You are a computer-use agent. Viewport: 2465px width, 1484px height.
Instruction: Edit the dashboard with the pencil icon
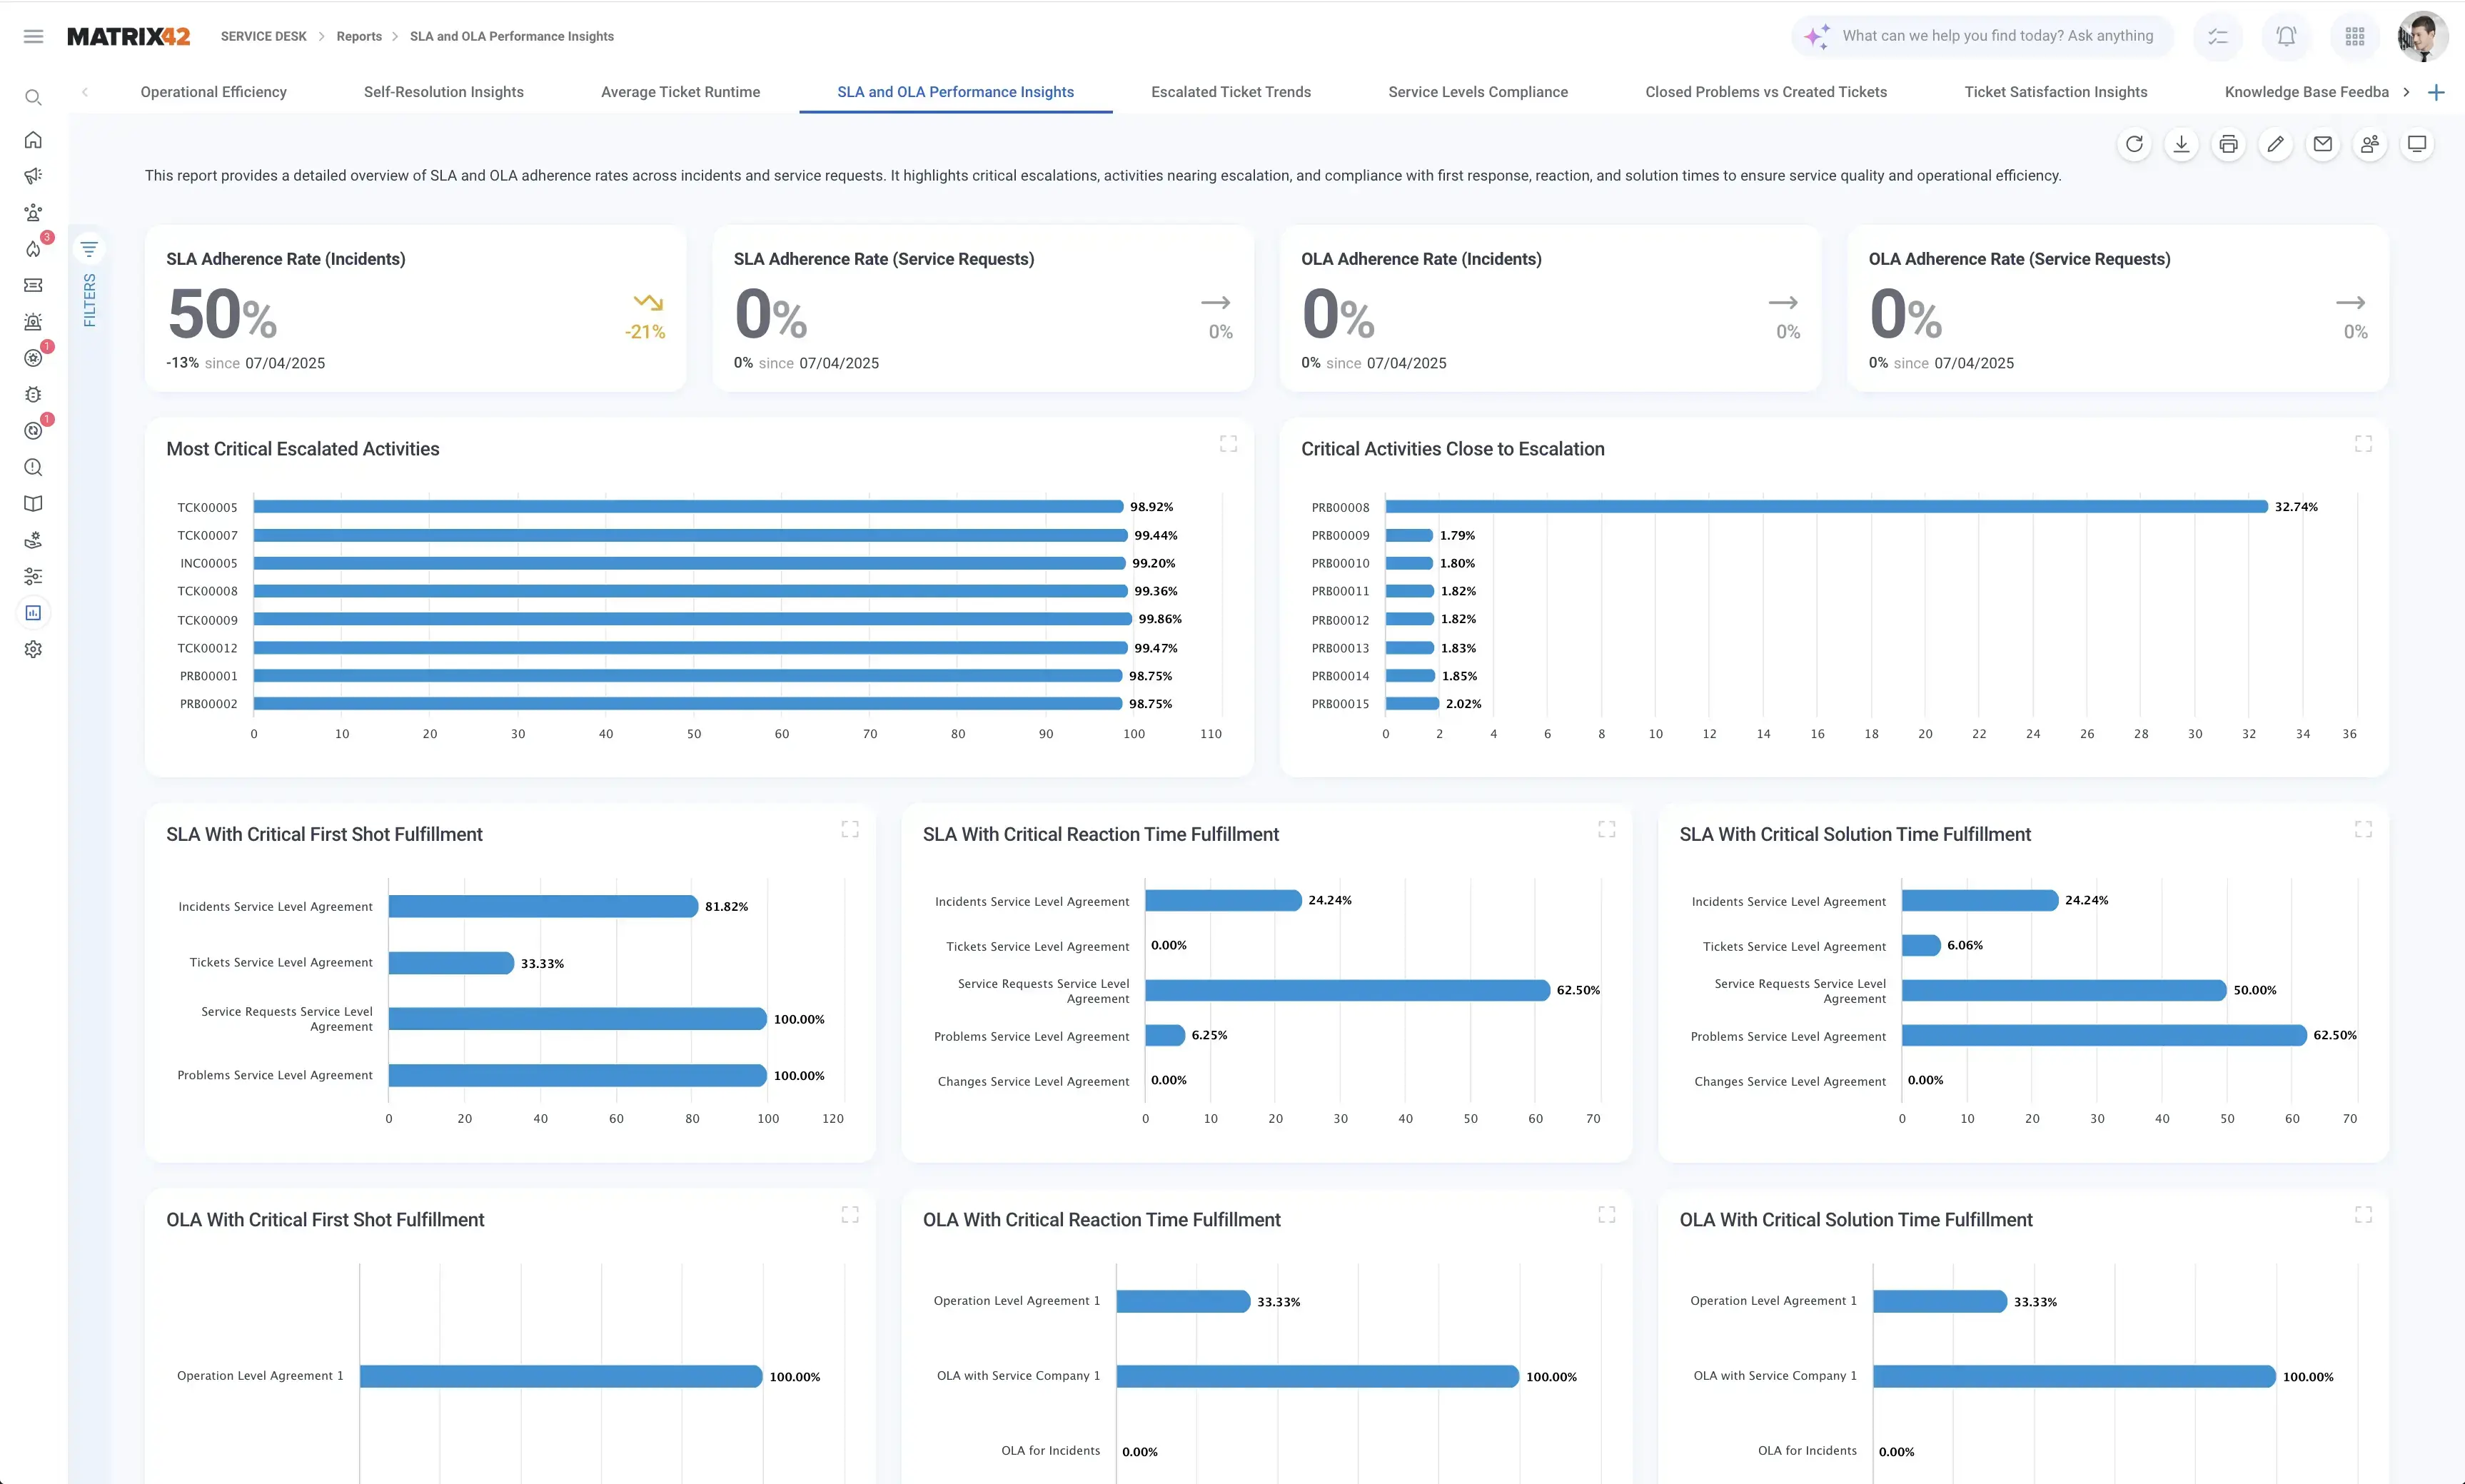[2276, 144]
